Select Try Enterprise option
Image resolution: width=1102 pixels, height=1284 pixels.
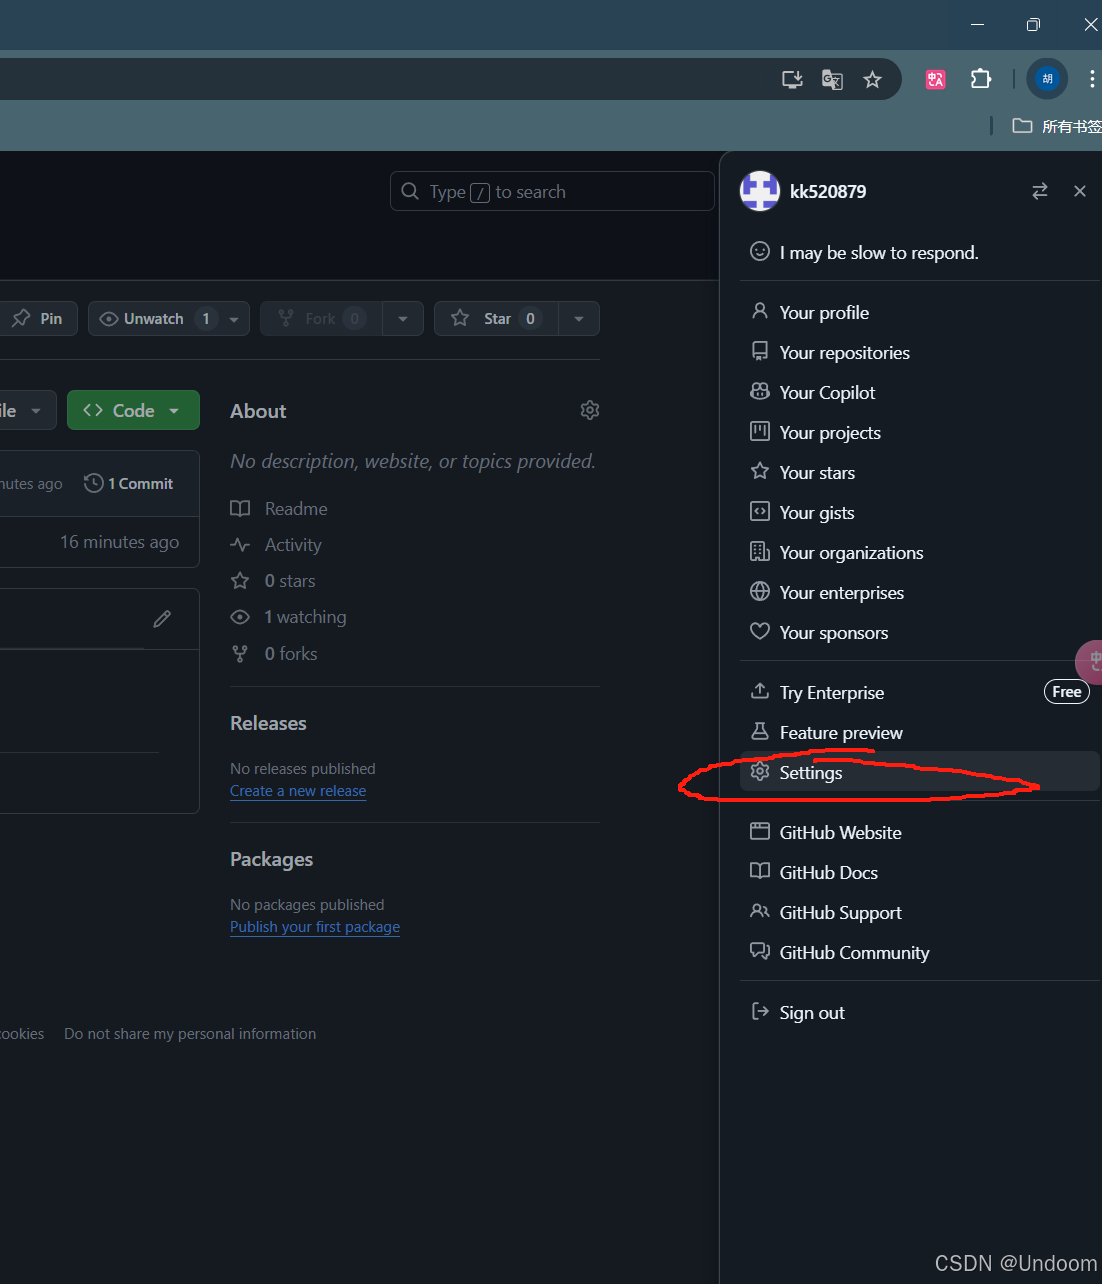[919, 692]
